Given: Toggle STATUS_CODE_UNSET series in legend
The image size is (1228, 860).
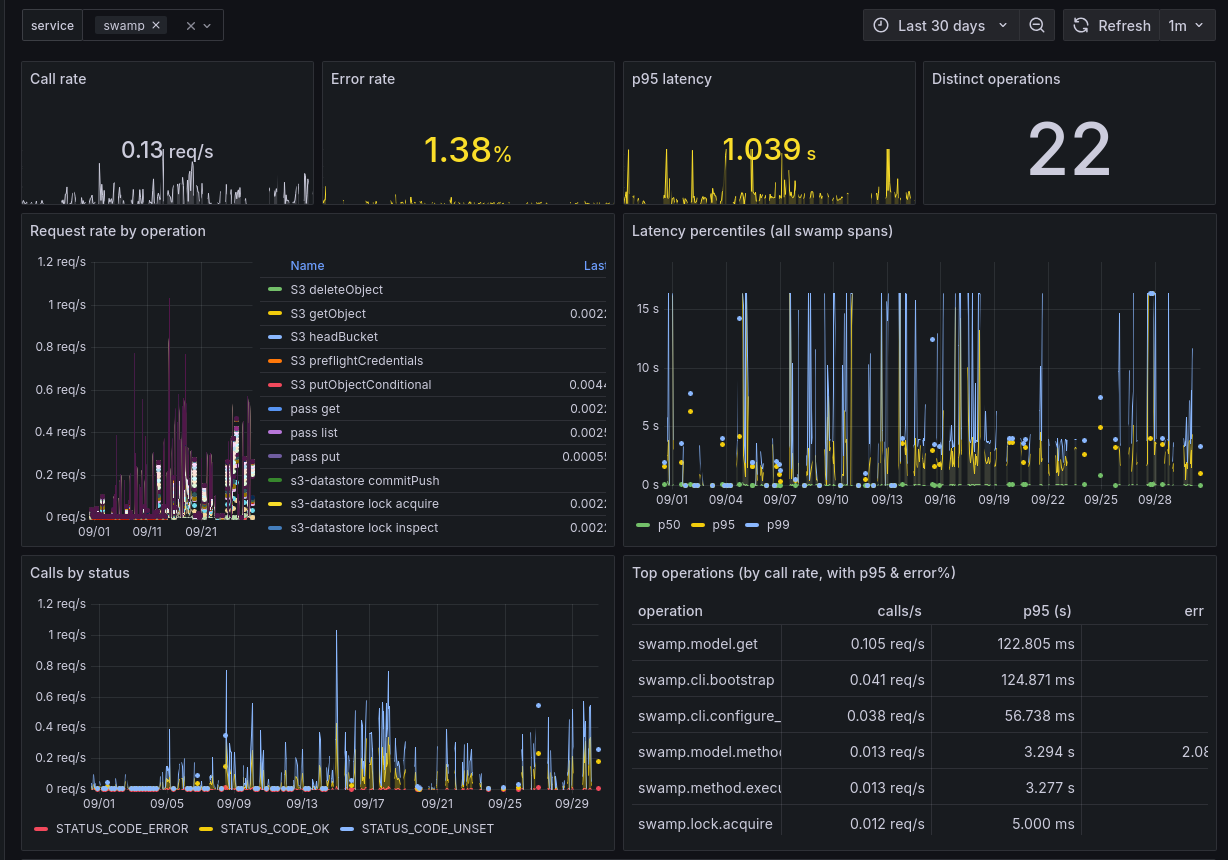Looking at the screenshot, I should pyautogui.click(x=428, y=829).
